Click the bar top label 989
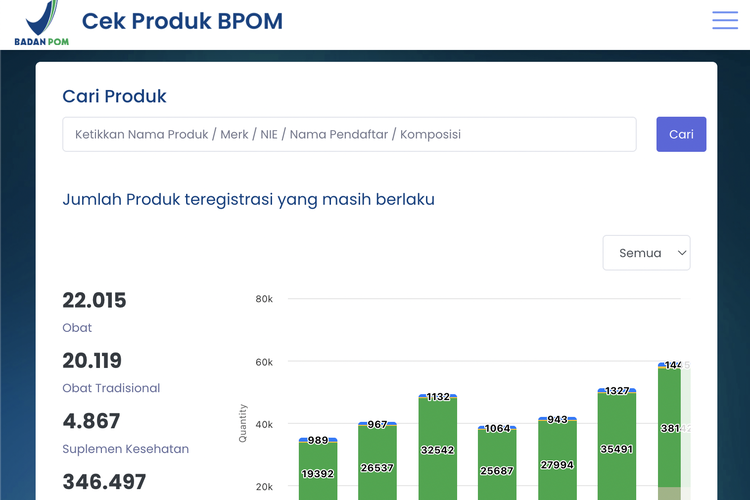This screenshot has width=750, height=500. click(x=318, y=440)
